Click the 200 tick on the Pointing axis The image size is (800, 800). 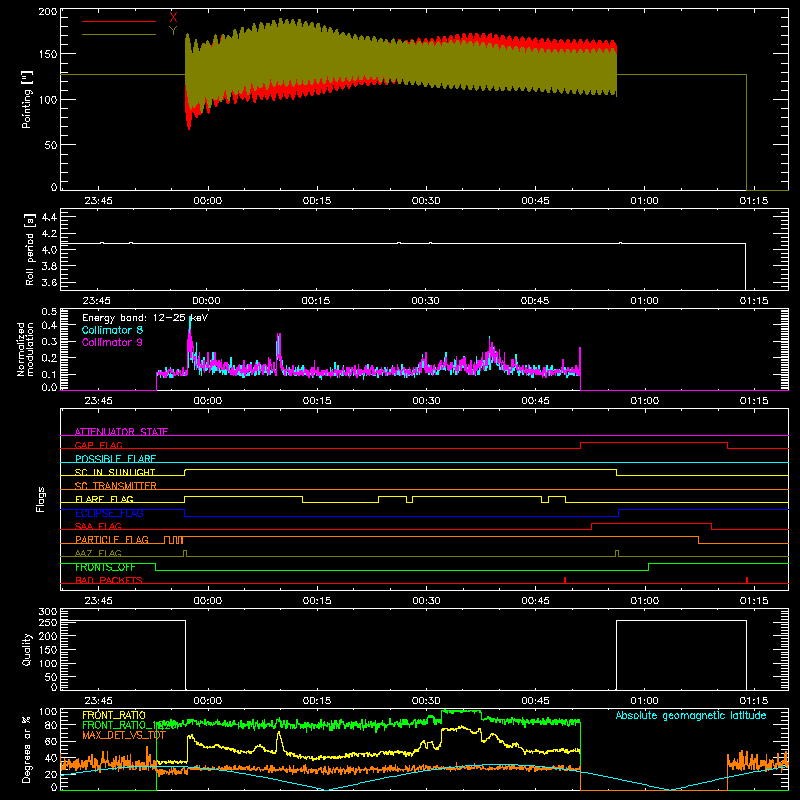click(x=47, y=11)
